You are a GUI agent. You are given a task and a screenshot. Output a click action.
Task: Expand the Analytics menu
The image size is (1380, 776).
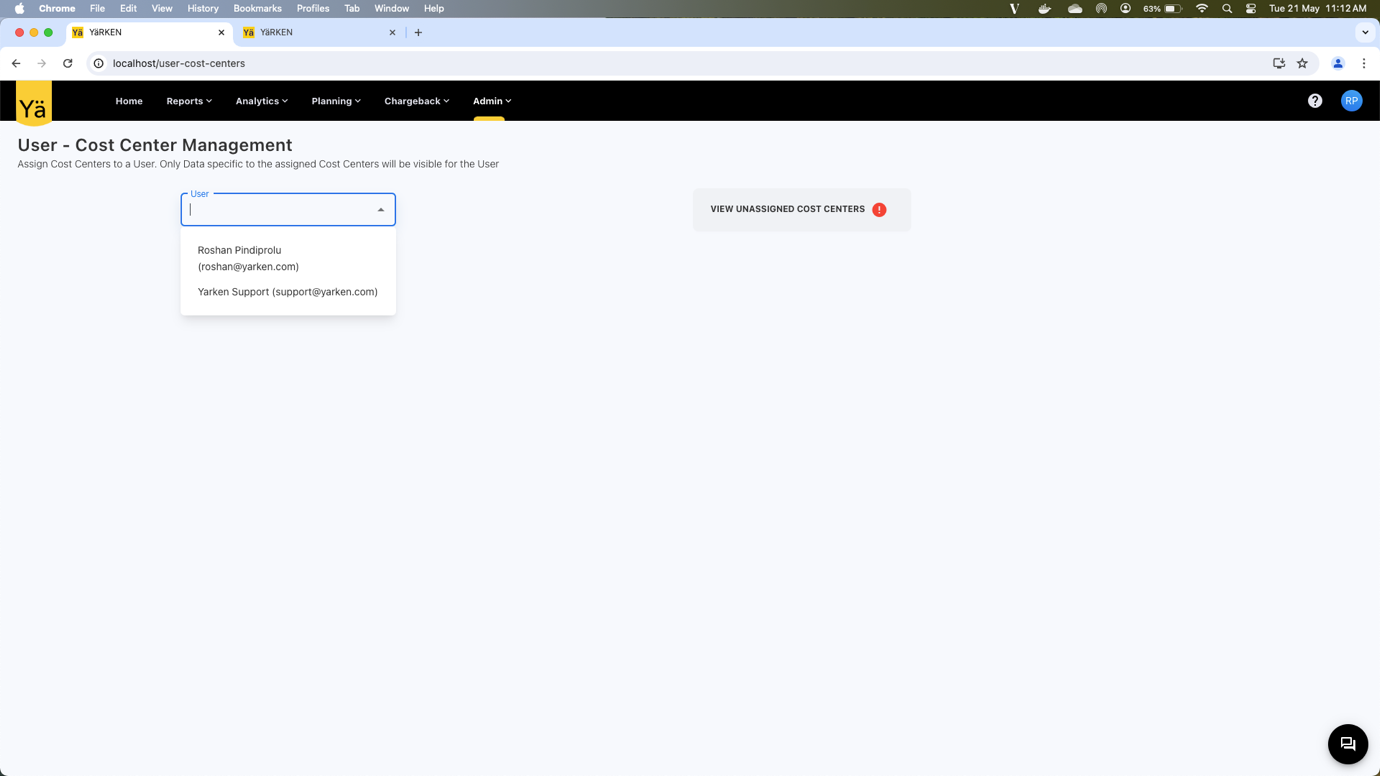coord(261,101)
